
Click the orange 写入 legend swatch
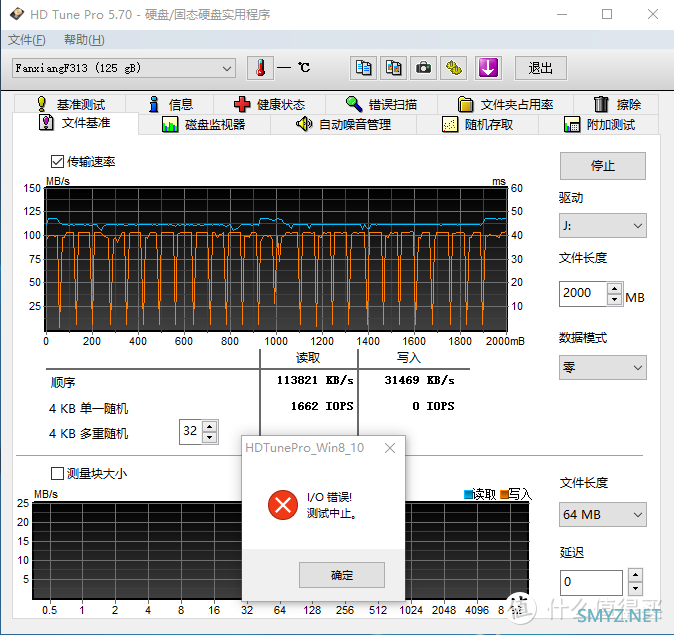pyautogui.click(x=504, y=494)
